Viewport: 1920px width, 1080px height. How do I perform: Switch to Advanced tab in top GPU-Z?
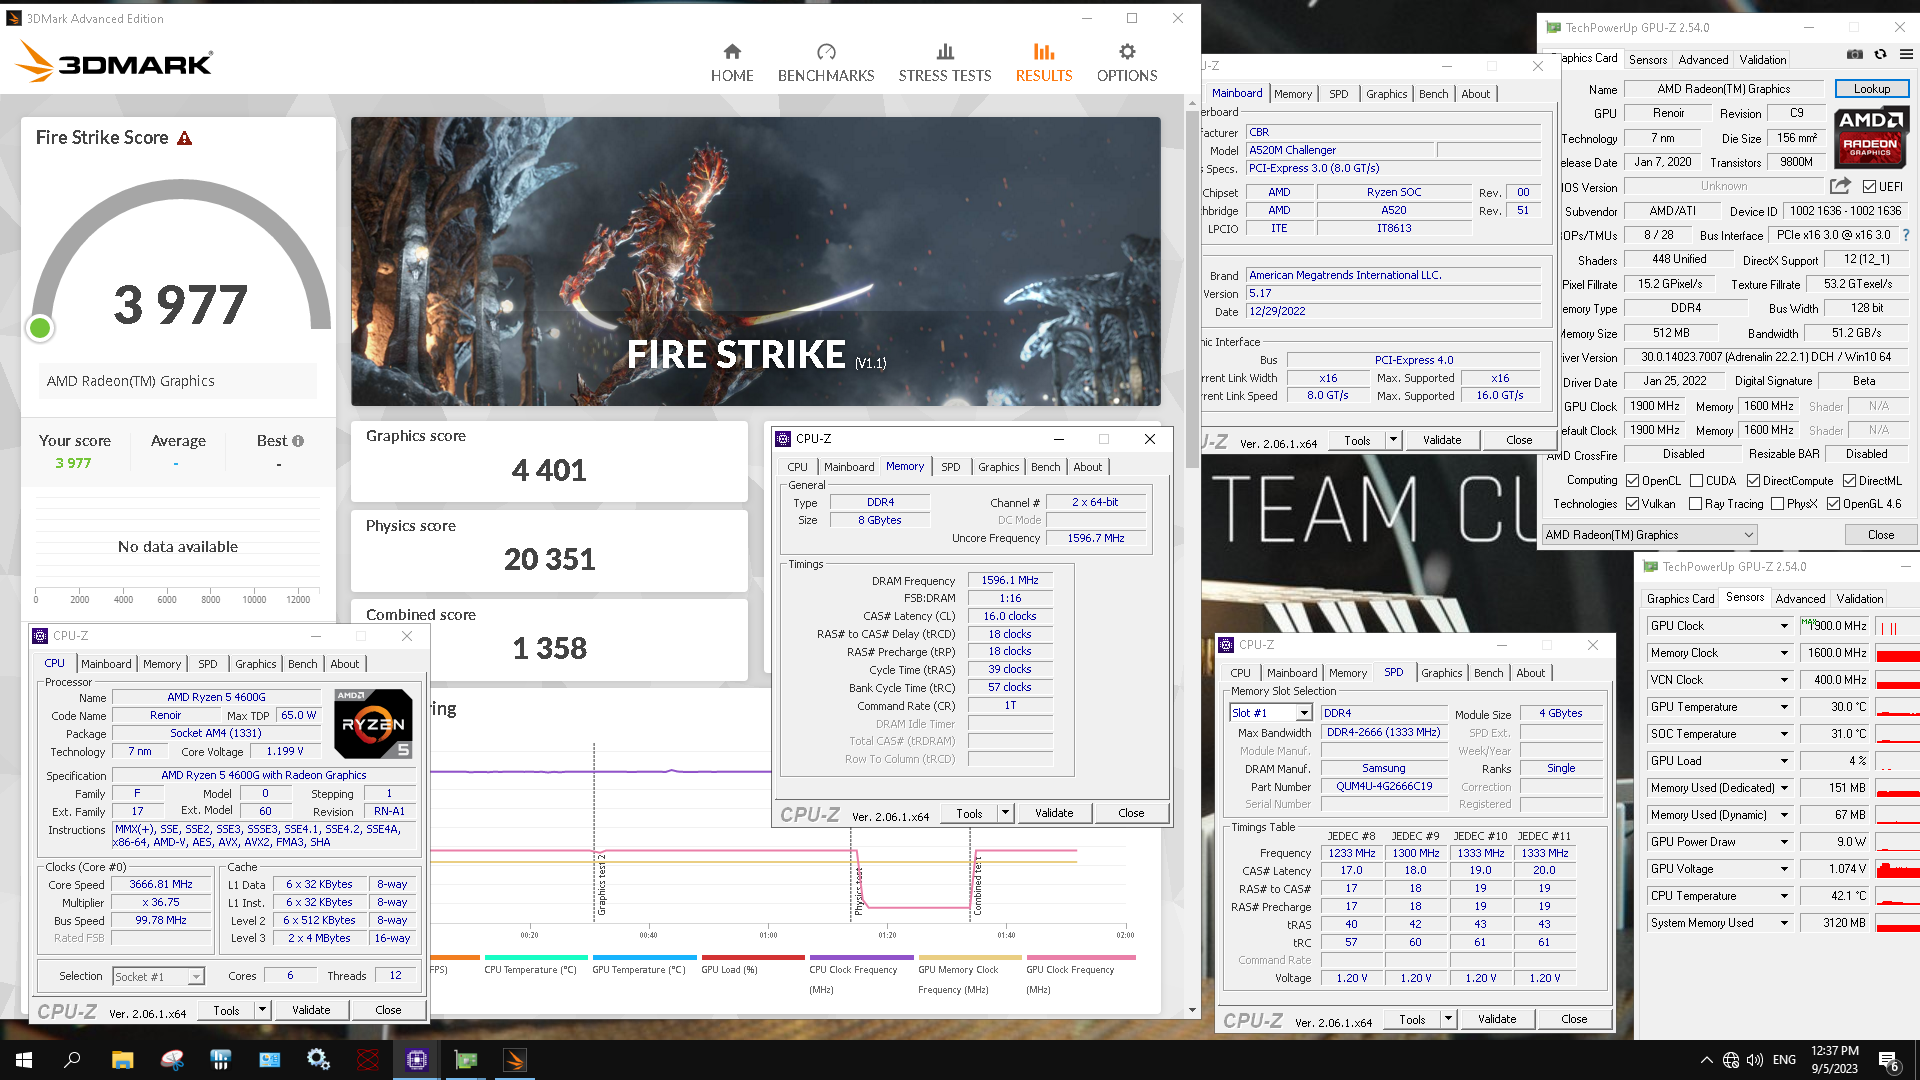point(1703,60)
